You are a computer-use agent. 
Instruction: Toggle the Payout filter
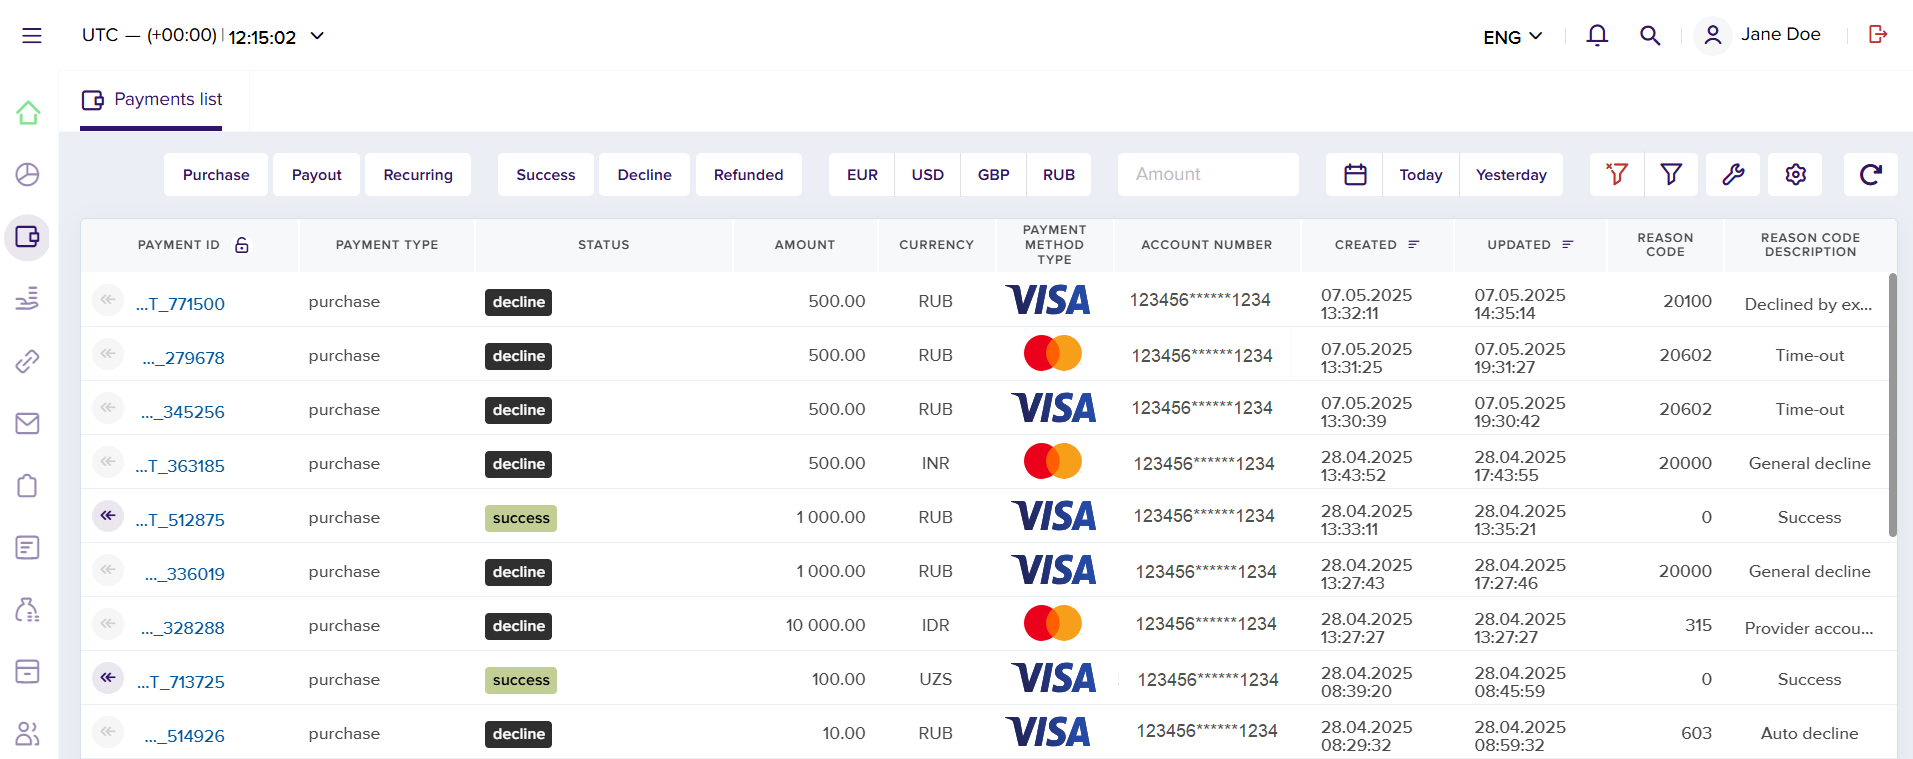point(317,175)
